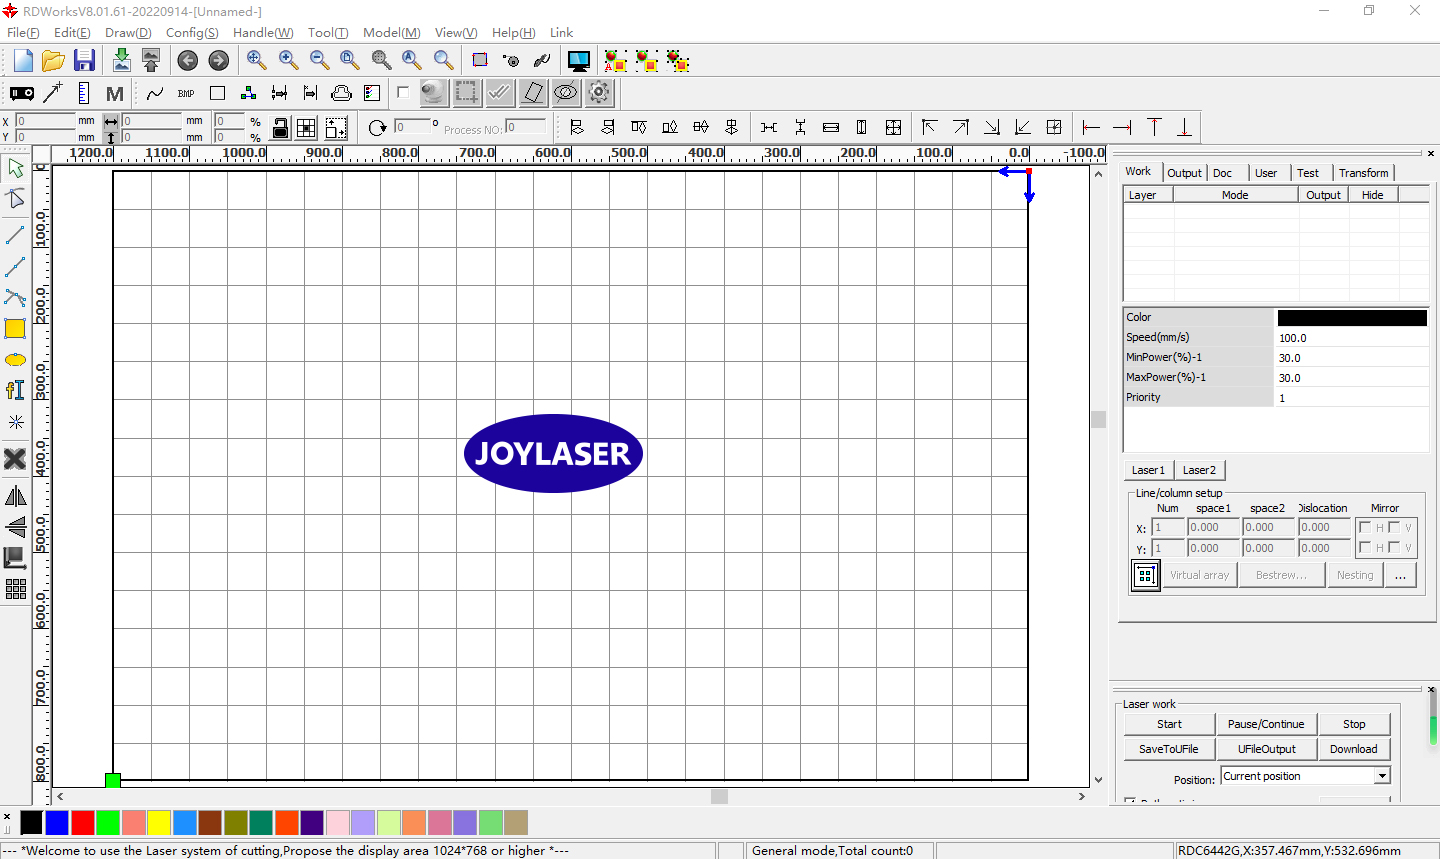
Task: Click the ruler measure icon
Action: [84, 93]
